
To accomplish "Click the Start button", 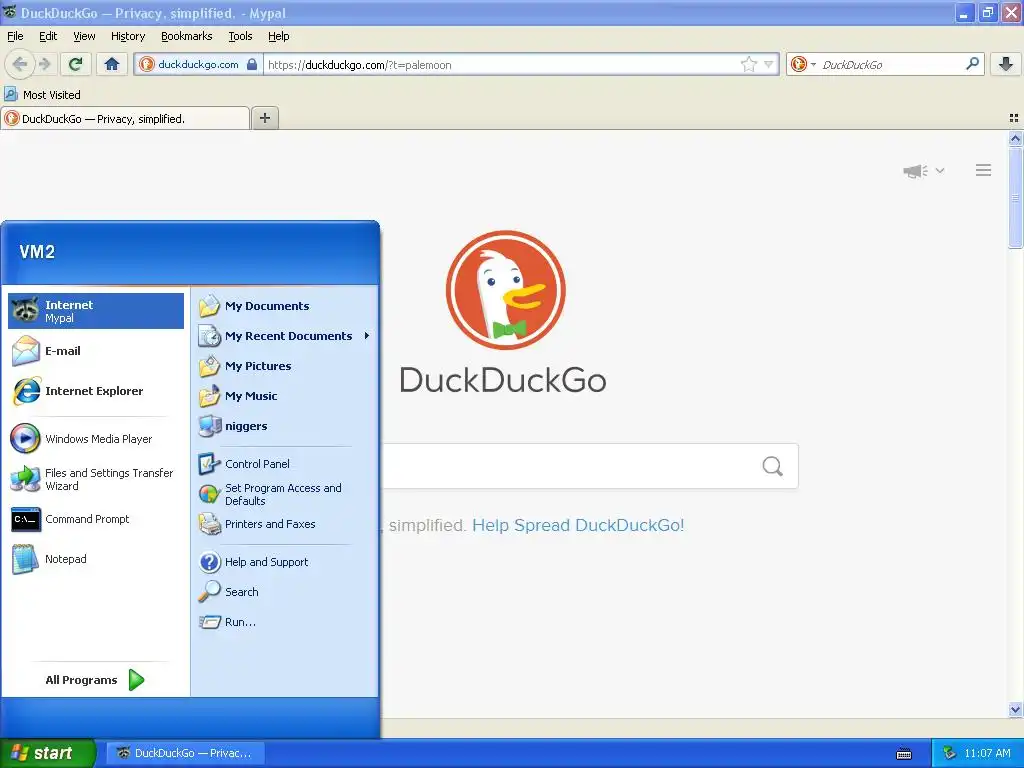I will [x=47, y=753].
